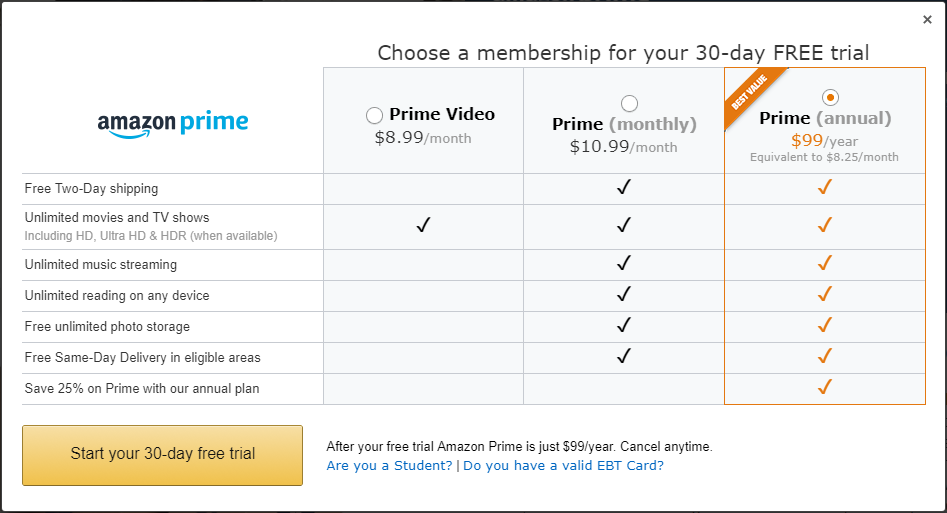Screen dimensions: 947x513
Task: Close the membership dialog with X
Action: pyautogui.click(x=927, y=20)
